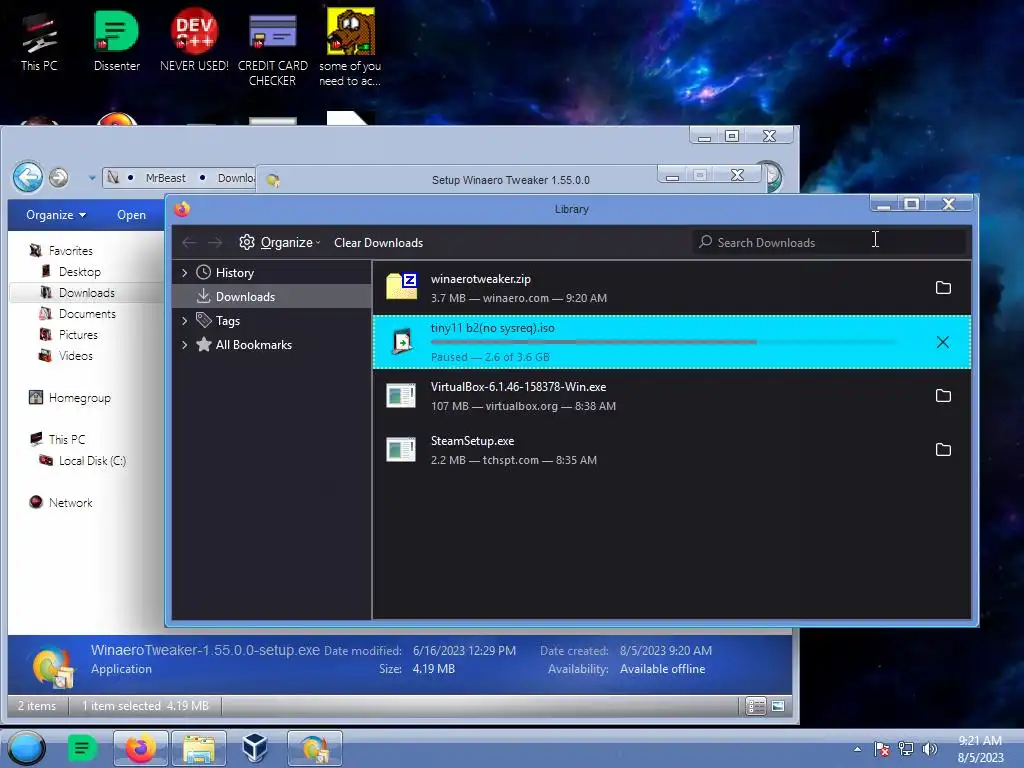Select History in the Library sidebar

click(x=234, y=272)
